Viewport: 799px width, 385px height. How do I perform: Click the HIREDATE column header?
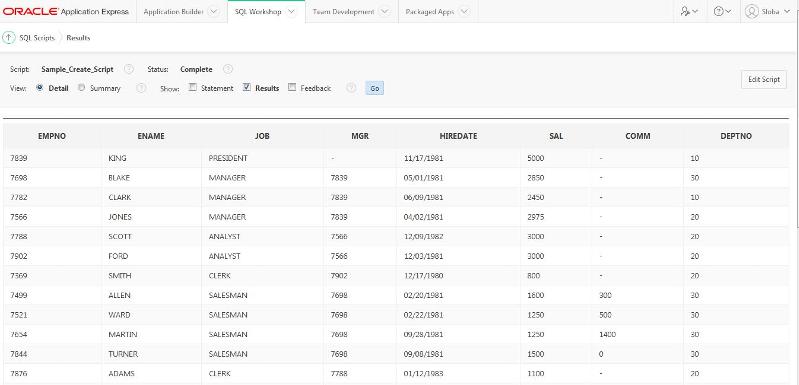[x=458, y=136]
